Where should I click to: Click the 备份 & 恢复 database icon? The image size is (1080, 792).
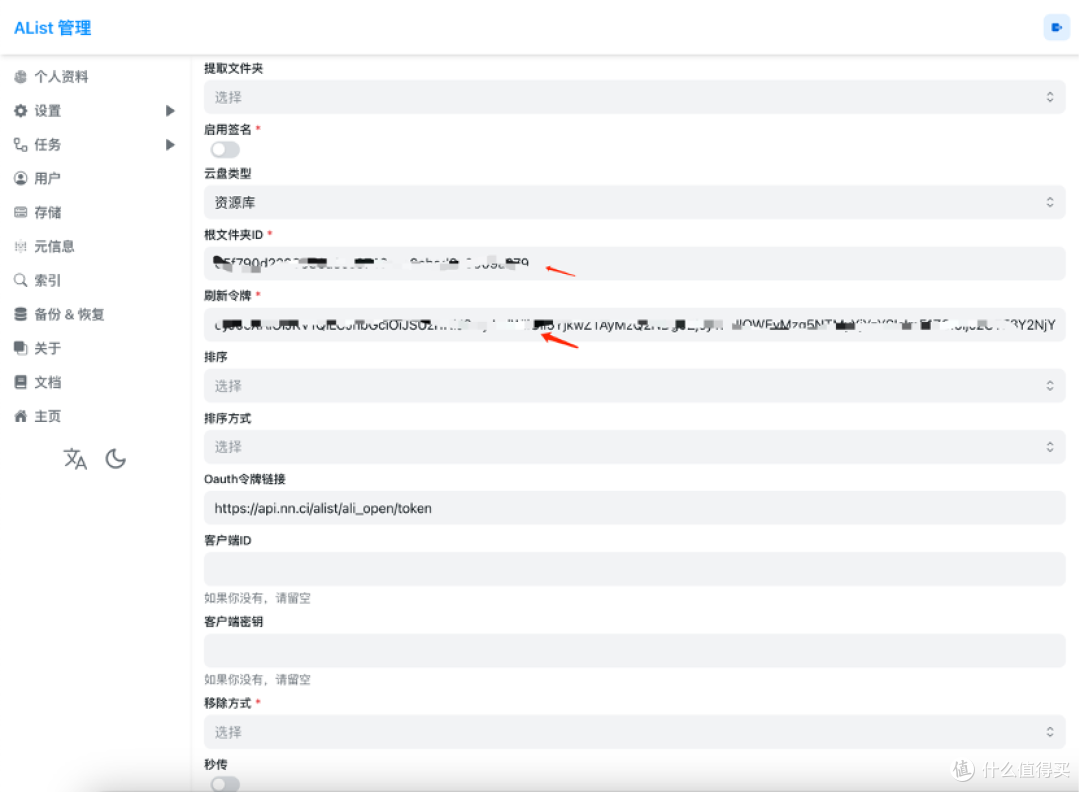click(x=21, y=314)
